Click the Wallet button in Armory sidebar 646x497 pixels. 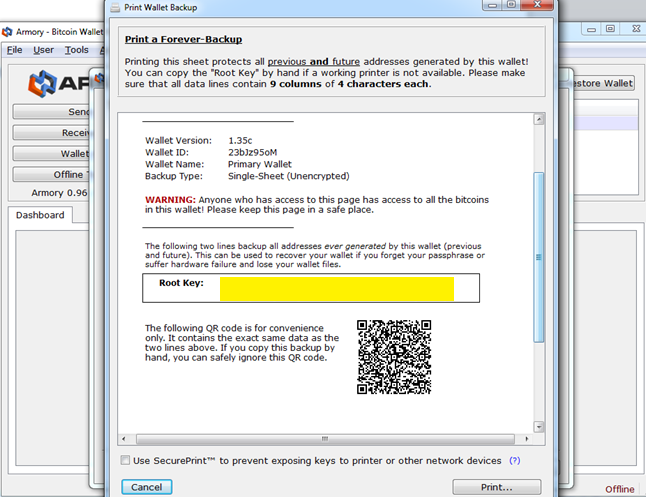52,154
